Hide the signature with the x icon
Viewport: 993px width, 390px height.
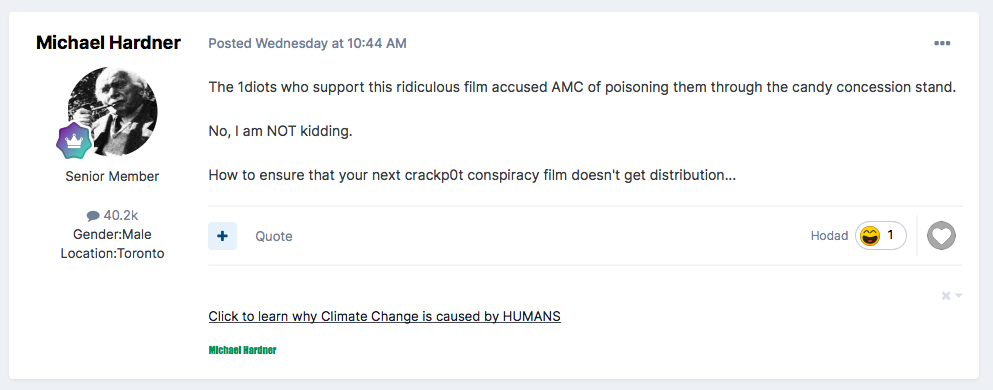946,296
